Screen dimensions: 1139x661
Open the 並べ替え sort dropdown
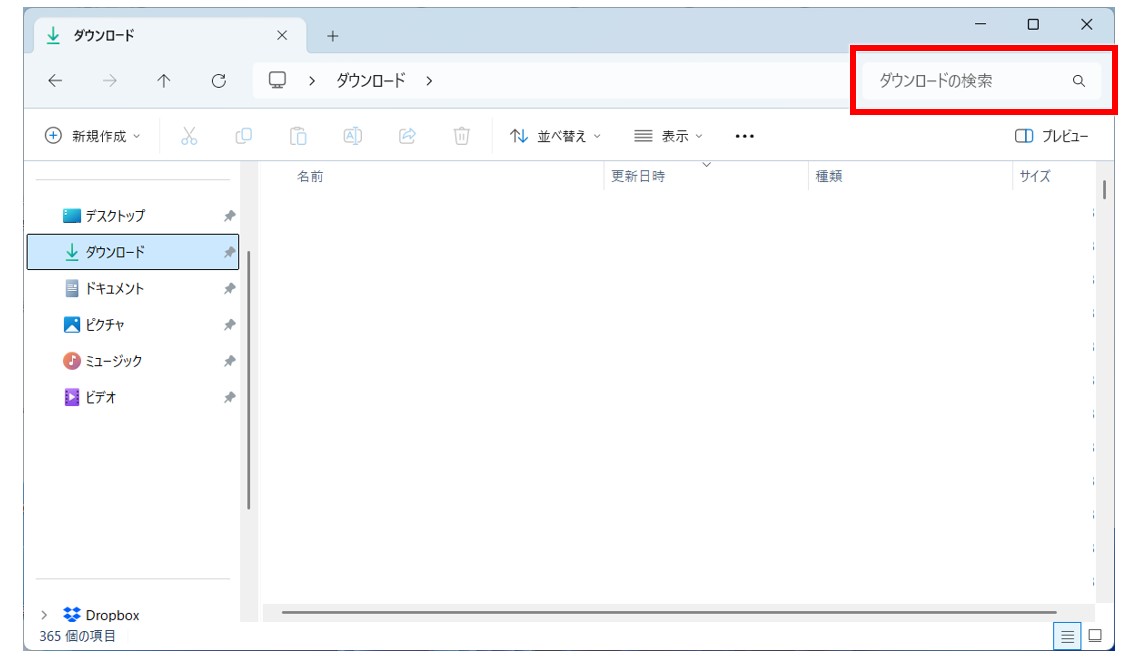(557, 136)
